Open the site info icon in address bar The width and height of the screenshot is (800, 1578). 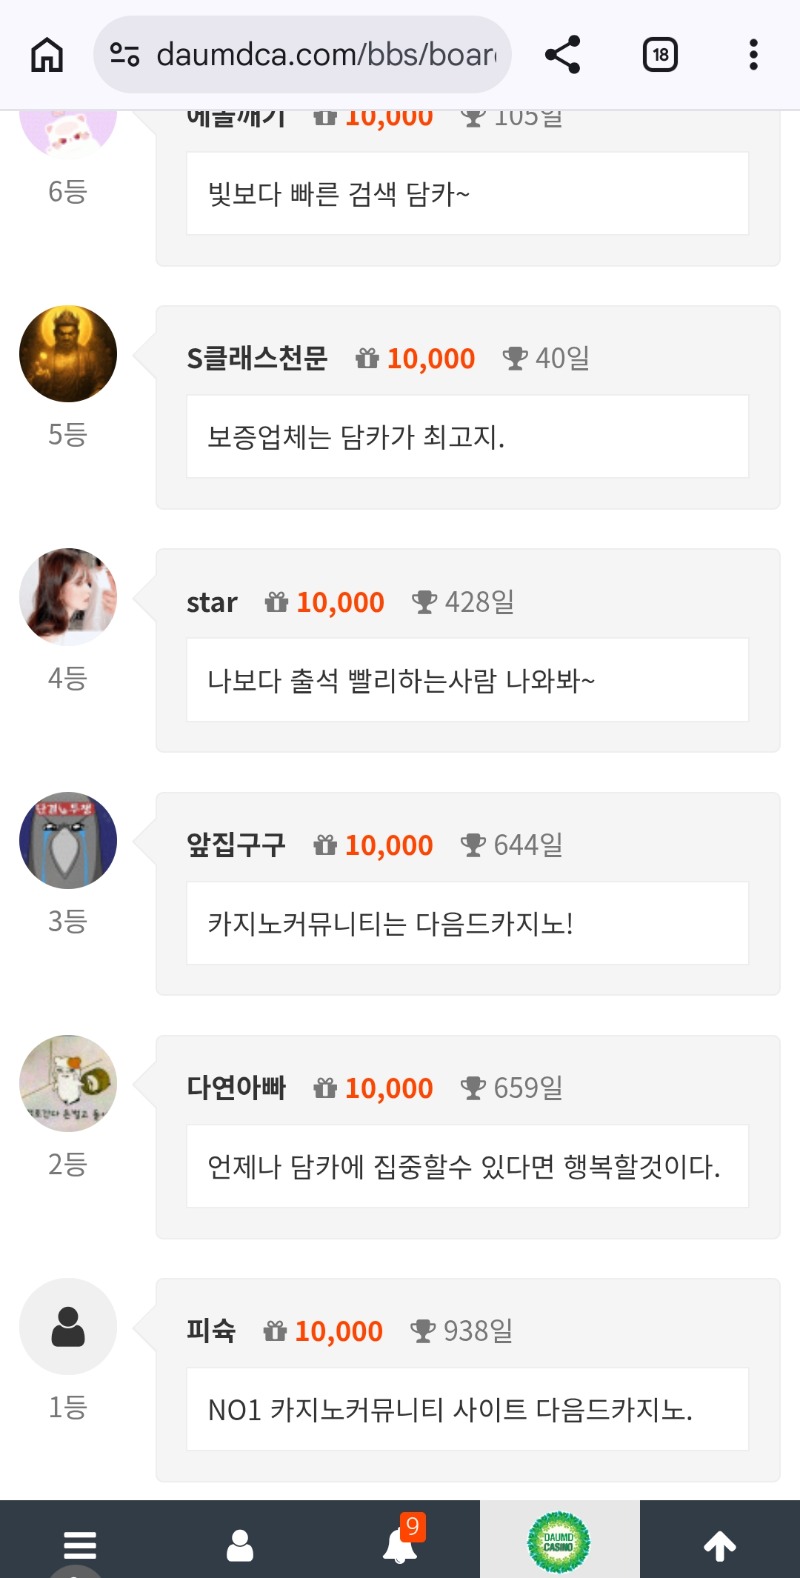click(x=125, y=54)
